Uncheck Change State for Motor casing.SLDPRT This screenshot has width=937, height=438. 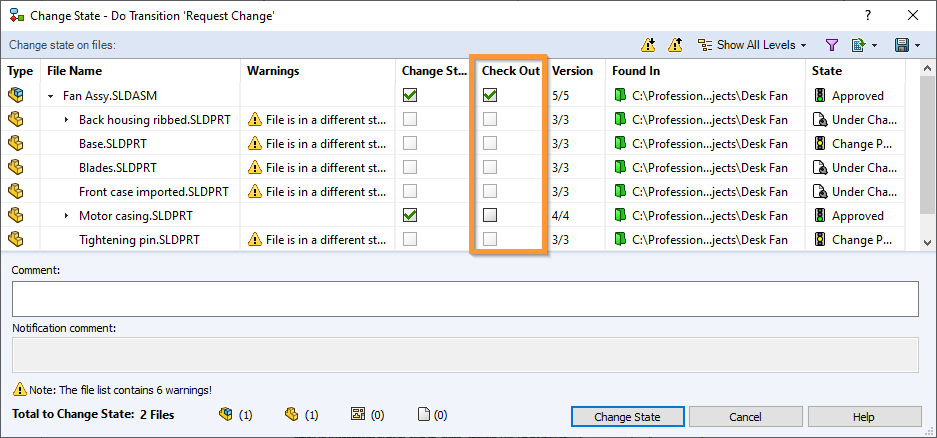[410, 215]
